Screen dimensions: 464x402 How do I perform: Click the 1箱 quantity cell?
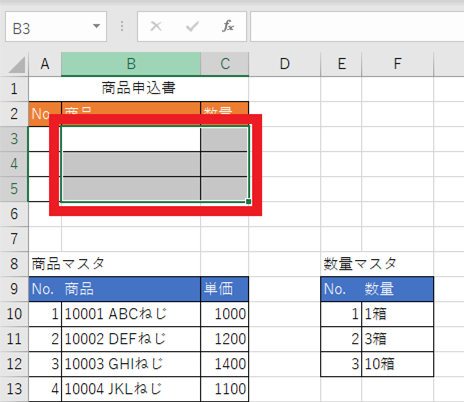coord(397,314)
